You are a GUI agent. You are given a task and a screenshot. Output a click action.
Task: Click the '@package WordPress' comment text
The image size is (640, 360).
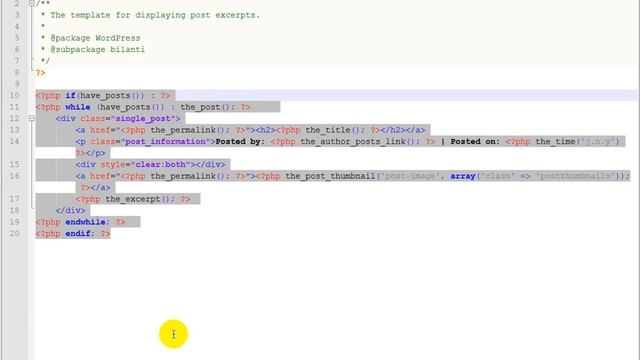click(95, 38)
